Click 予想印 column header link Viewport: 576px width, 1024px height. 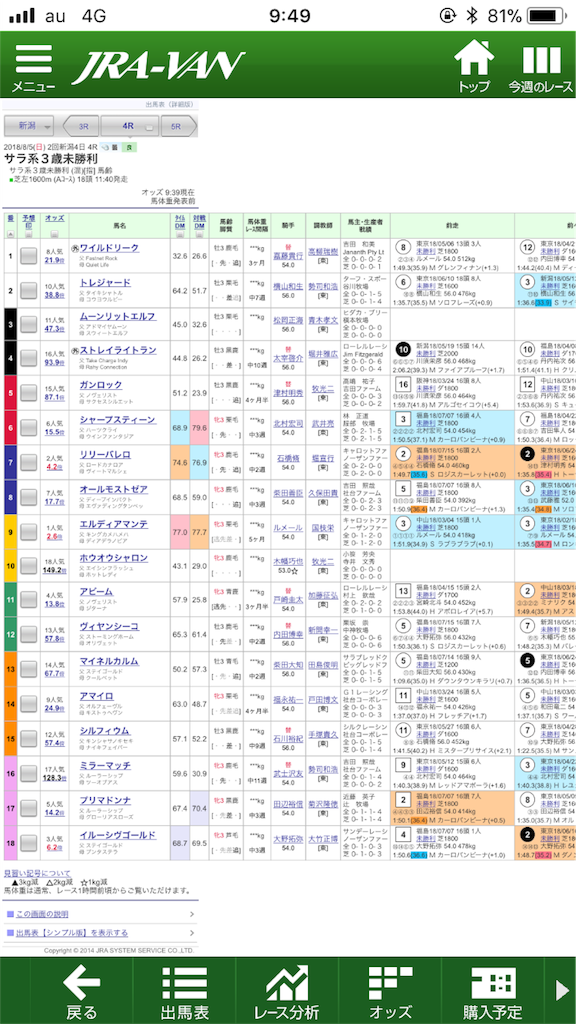(x=28, y=220)
